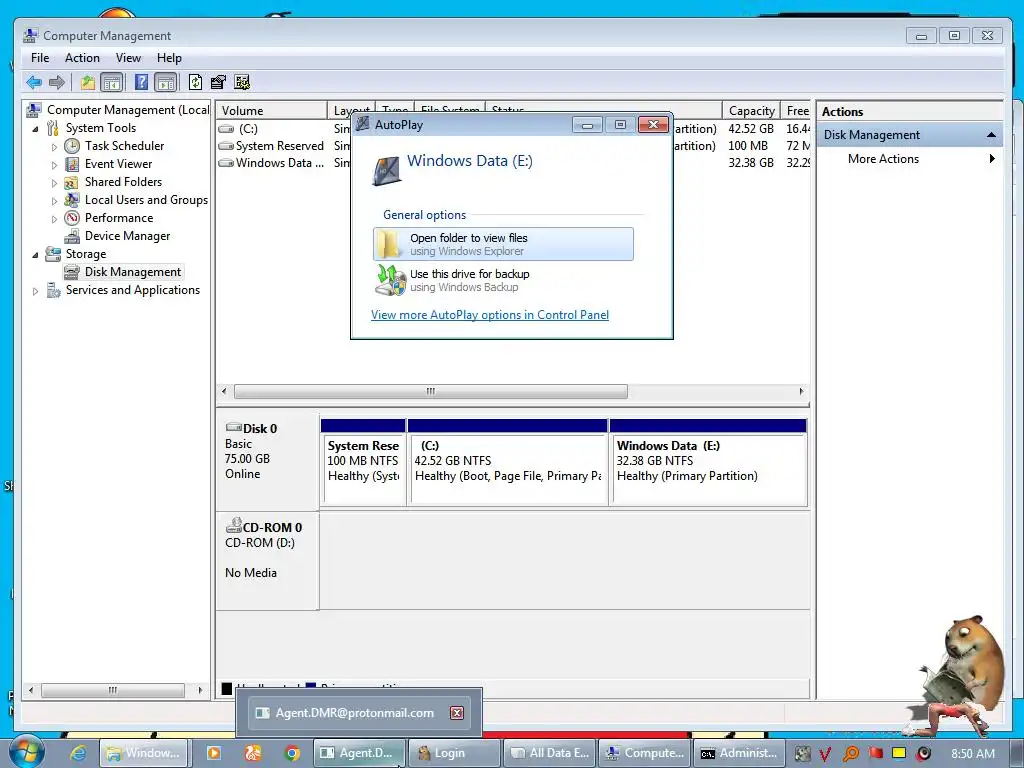Screen dimensions: 1024x768
Task: Collapse the System Tools tree node
Action: [x=36, y=129]
